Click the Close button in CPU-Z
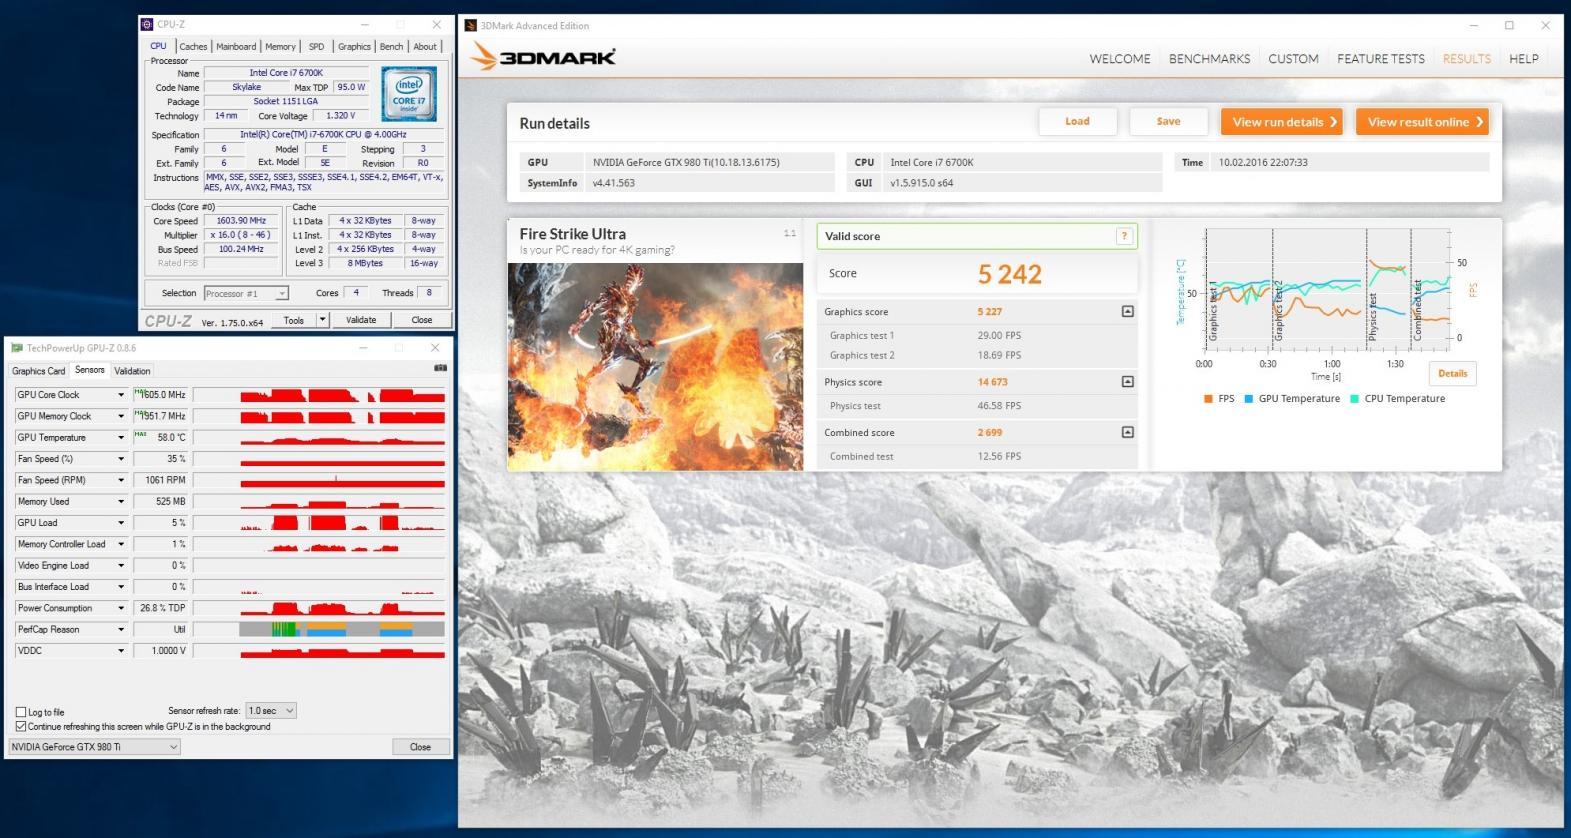This screenshot has height=838, width=1571. [422, 320]
